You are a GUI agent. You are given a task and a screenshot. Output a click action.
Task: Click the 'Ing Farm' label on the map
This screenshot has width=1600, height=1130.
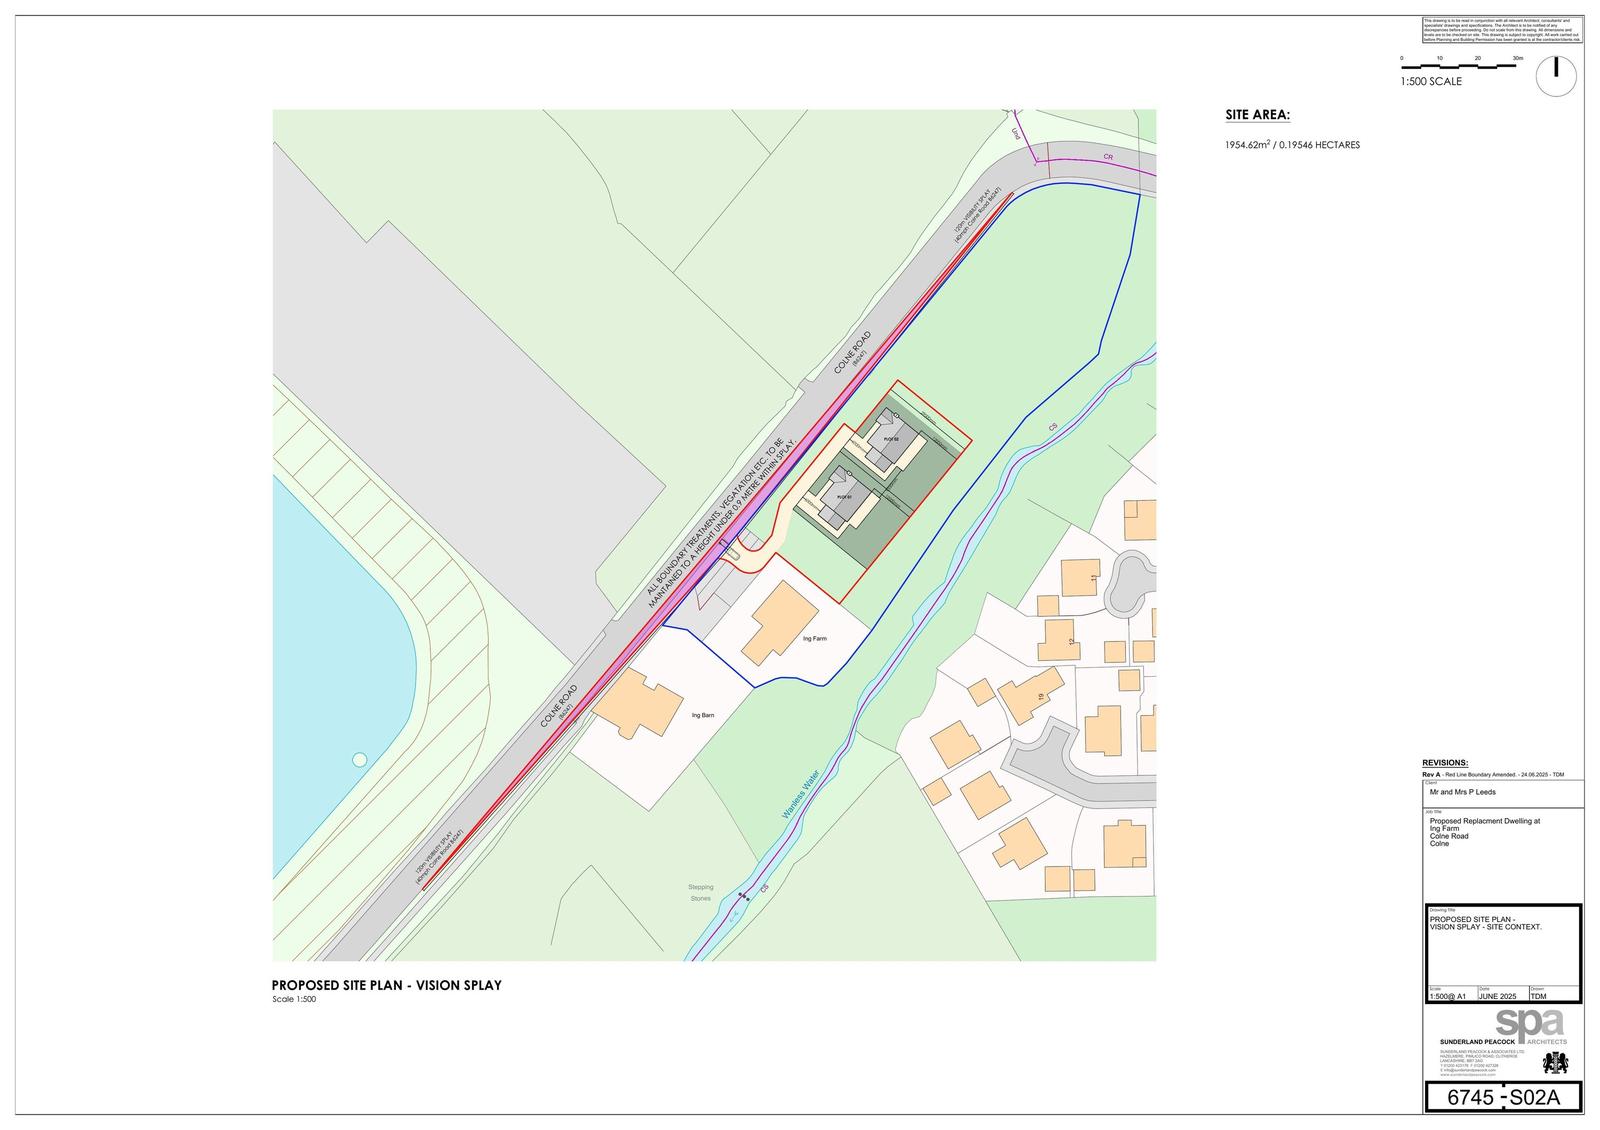815,638
